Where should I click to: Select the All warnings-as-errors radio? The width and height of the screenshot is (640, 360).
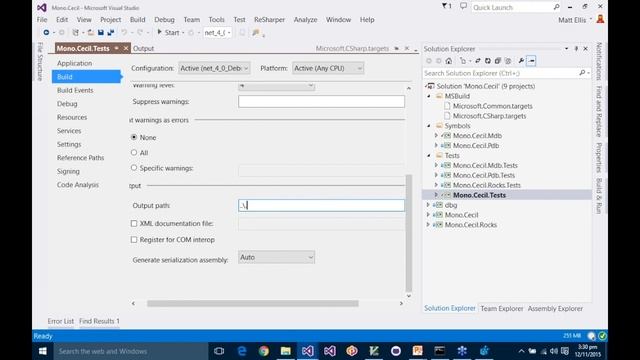pyautogui.click(x=134, y=152)
